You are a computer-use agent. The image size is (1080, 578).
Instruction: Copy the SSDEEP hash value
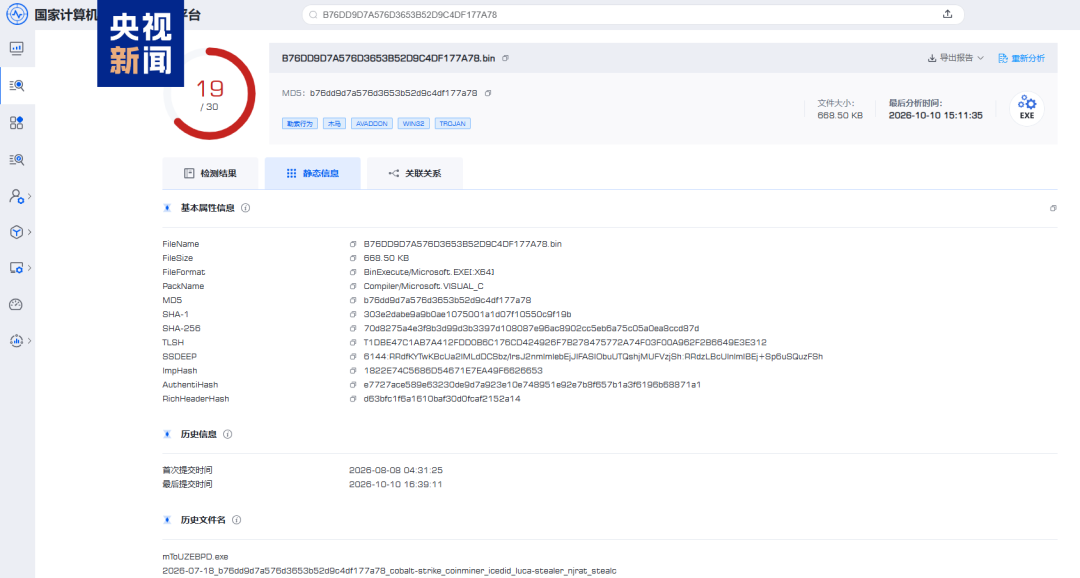tap(353, 357)
